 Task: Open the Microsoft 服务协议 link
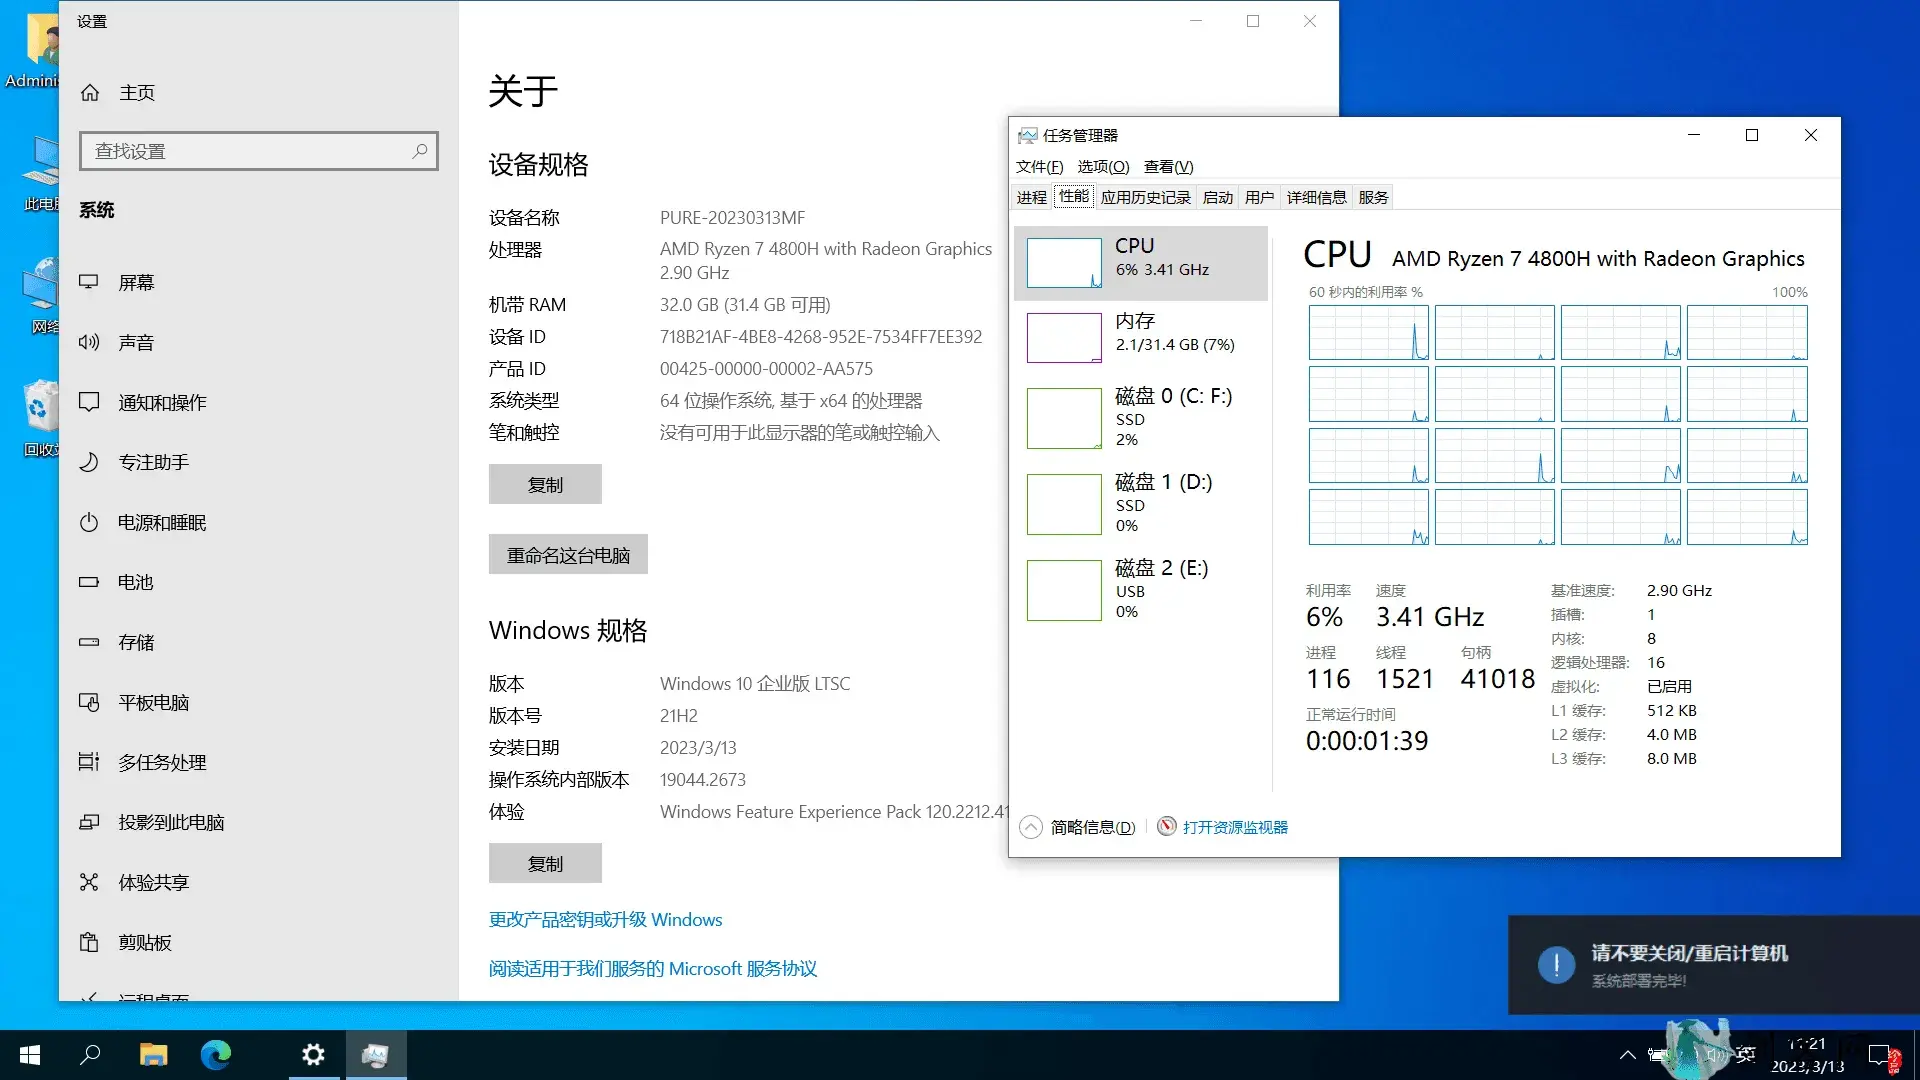click(653, 968)
